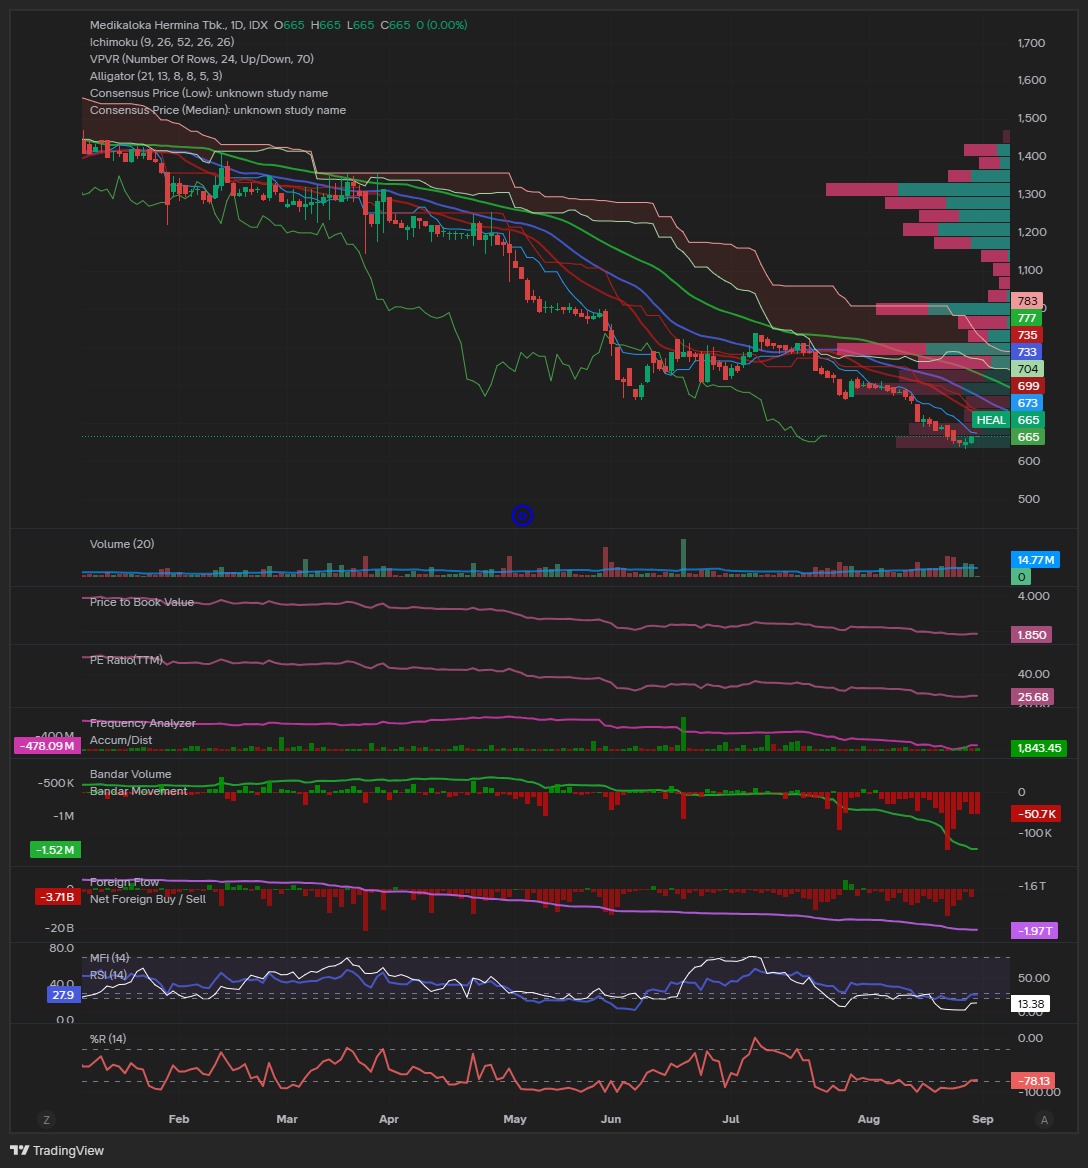Viewport: 1088px width, 1168px height.
Task: Click the red 735 price label
Action: click(1027, 335)
